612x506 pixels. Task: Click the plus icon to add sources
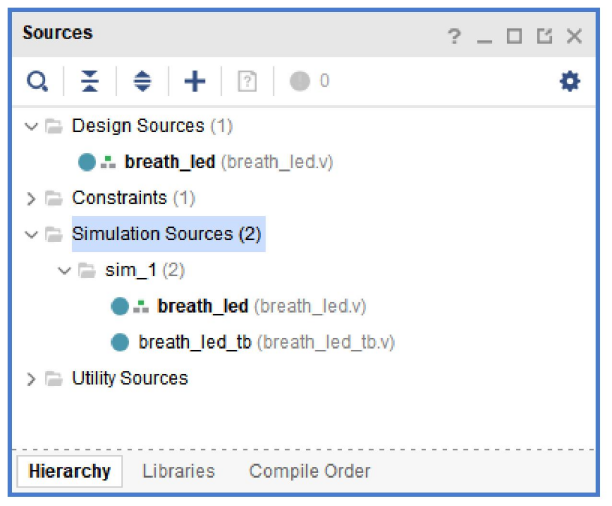[195, 82]
